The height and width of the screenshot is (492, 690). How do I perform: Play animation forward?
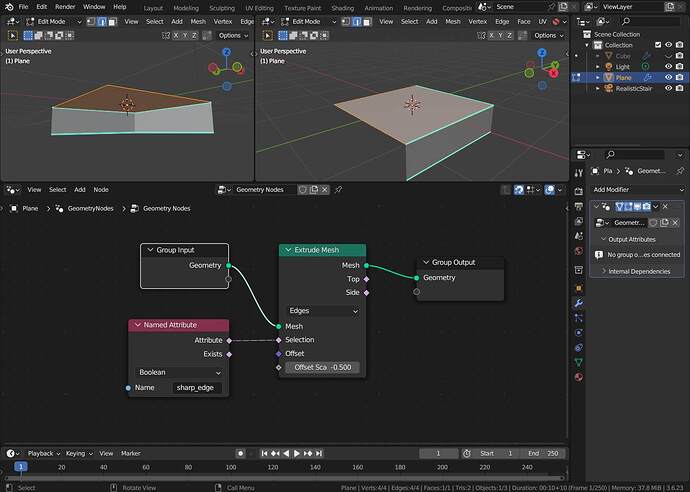[x=297, y=453]
